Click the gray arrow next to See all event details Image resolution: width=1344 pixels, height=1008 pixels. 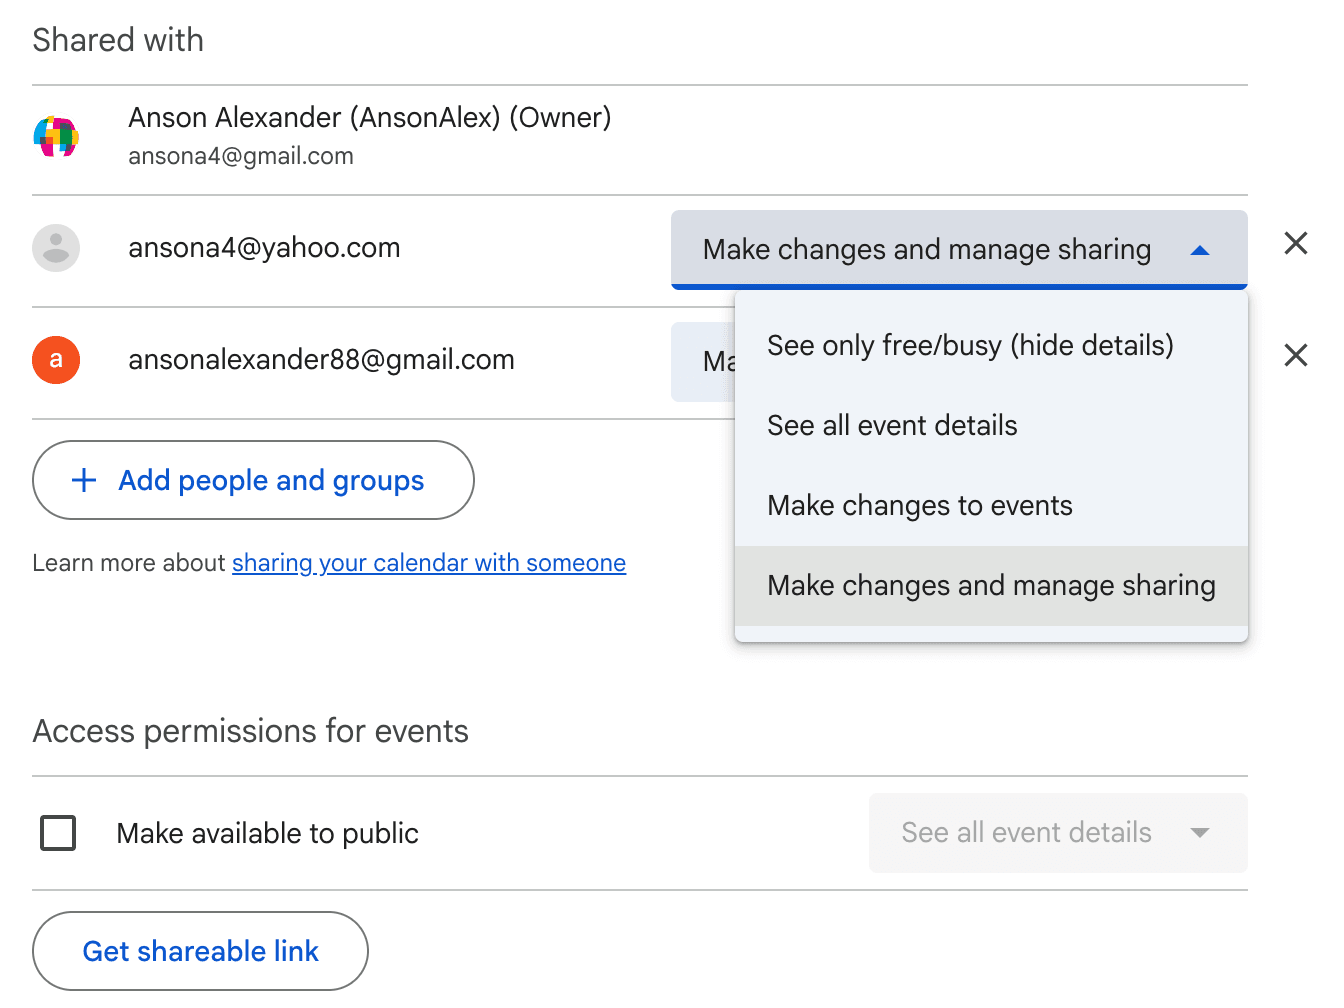[x=1200, y=833]
